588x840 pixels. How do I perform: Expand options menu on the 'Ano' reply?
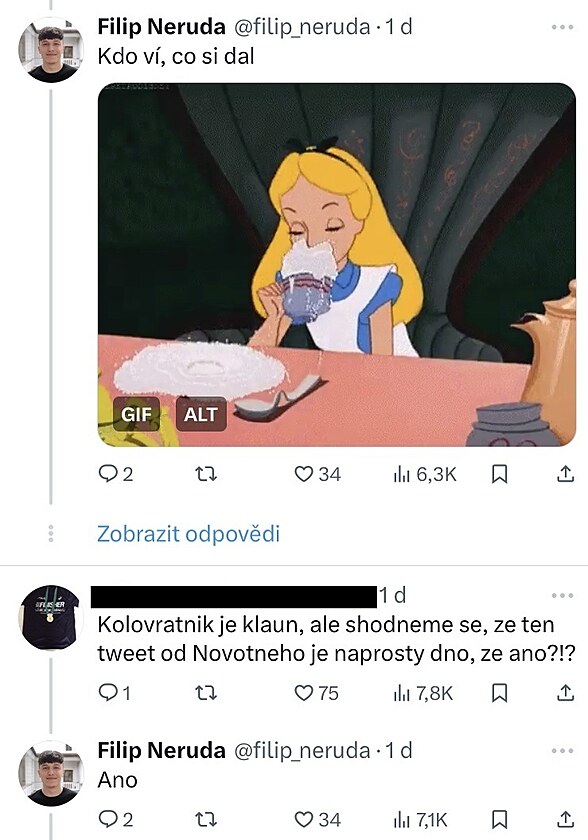pyautogui.click(x=560, y=750)
